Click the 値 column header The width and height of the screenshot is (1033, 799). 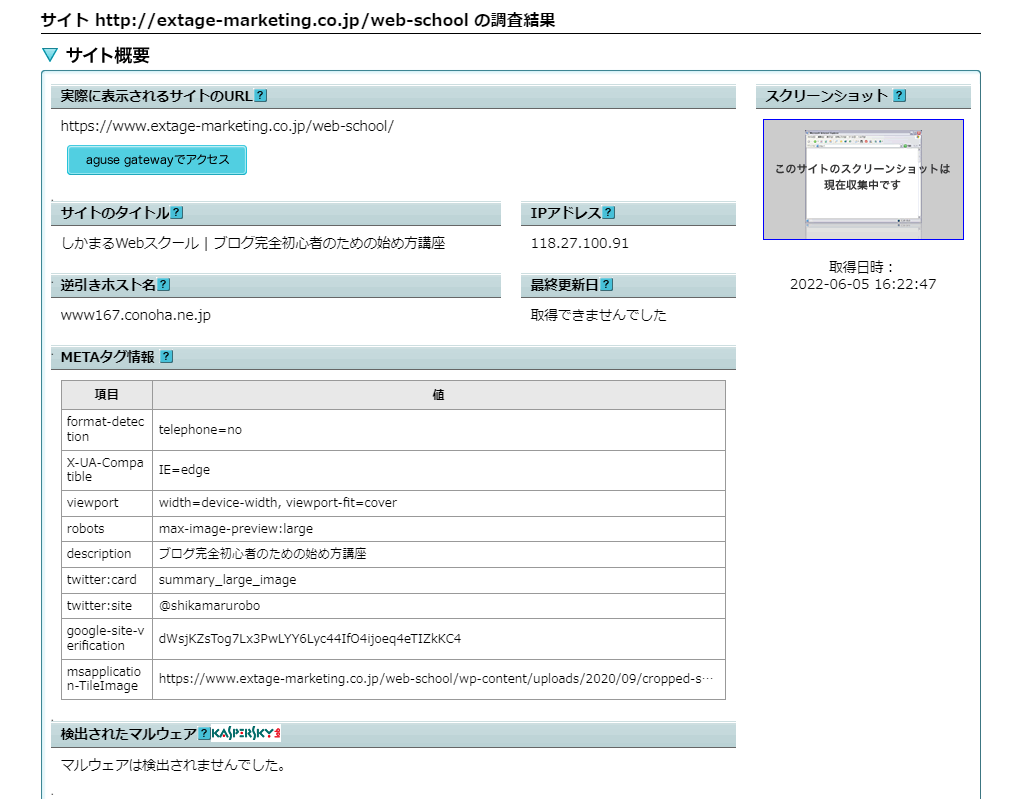pyautogui.click(x=439, y=395)
